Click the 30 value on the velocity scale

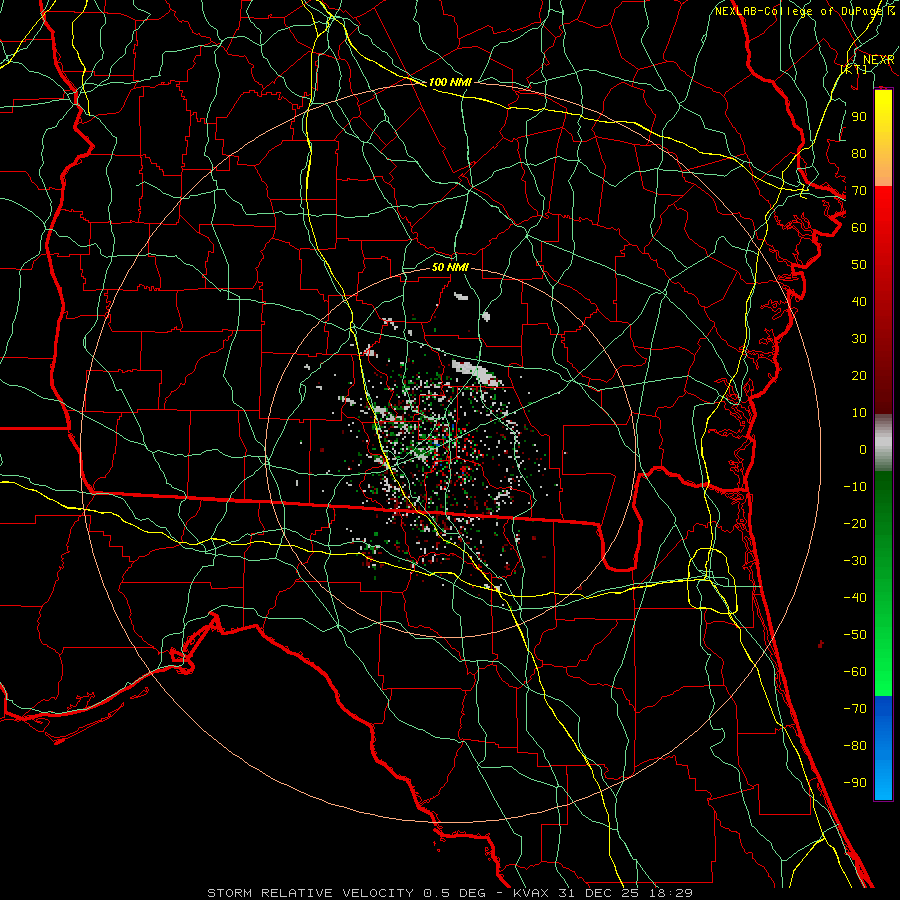(859, 339)
